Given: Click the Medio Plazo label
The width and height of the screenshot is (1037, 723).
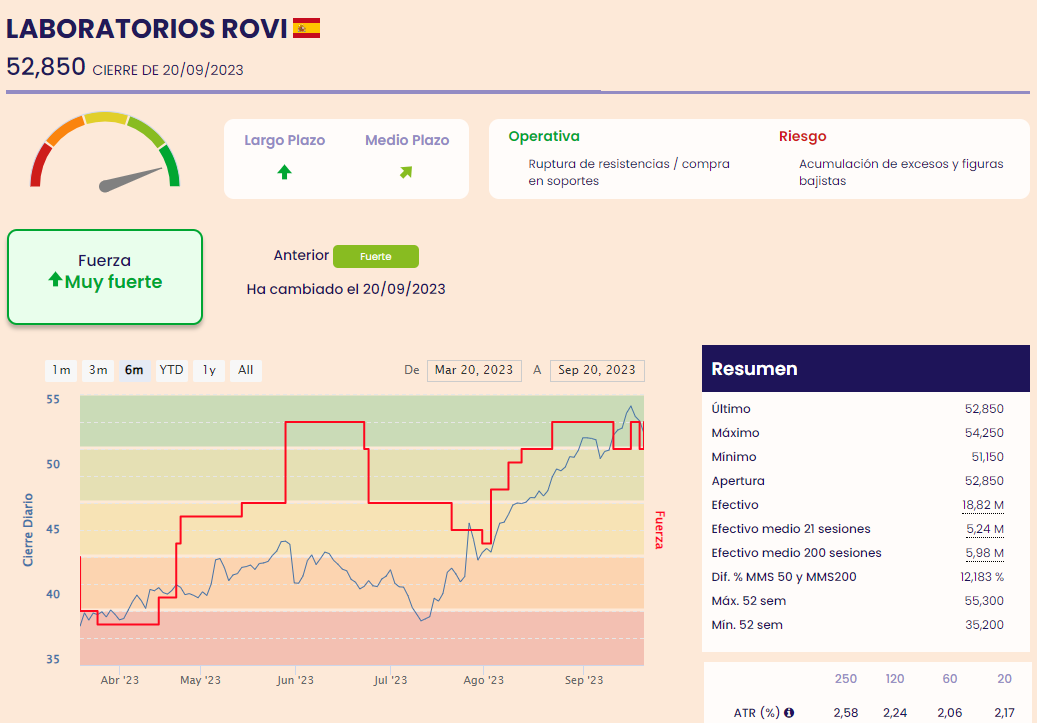Looking at the screenshot, I should pyautogui.click(x=407, y=140).
